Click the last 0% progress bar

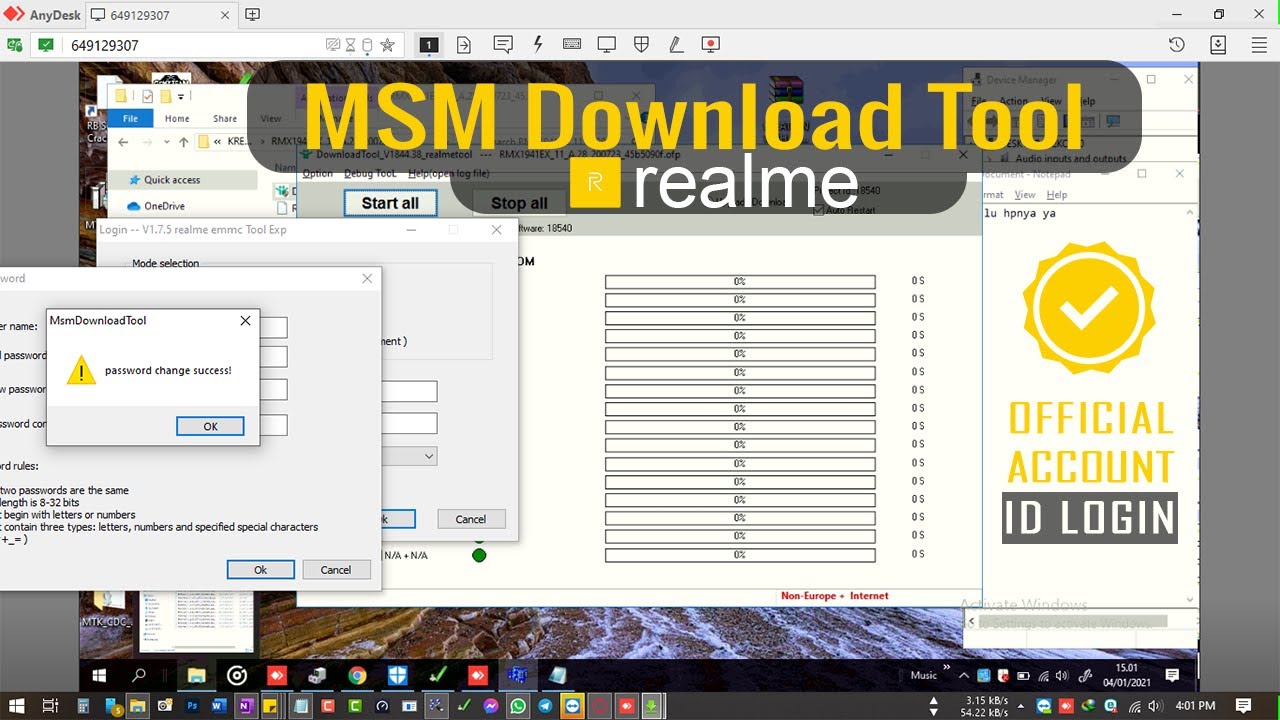pyautogui.click(x=740, y=555)
